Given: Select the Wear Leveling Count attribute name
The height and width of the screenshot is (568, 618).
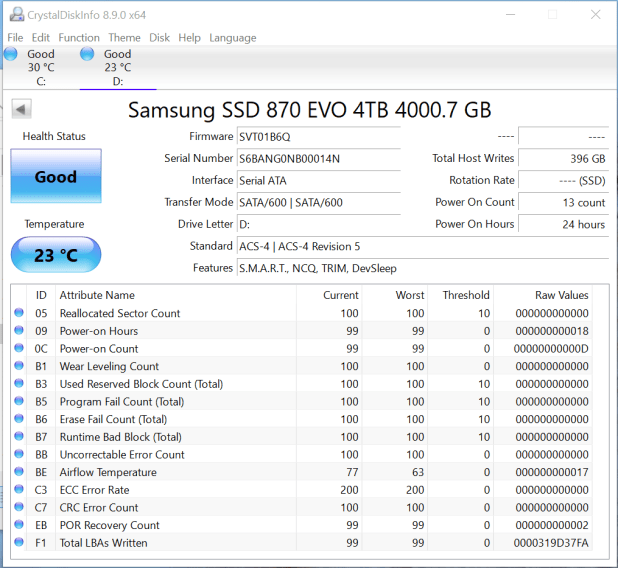Looking at the screenshot, I should pyautogui.click(x=109, y=367).
